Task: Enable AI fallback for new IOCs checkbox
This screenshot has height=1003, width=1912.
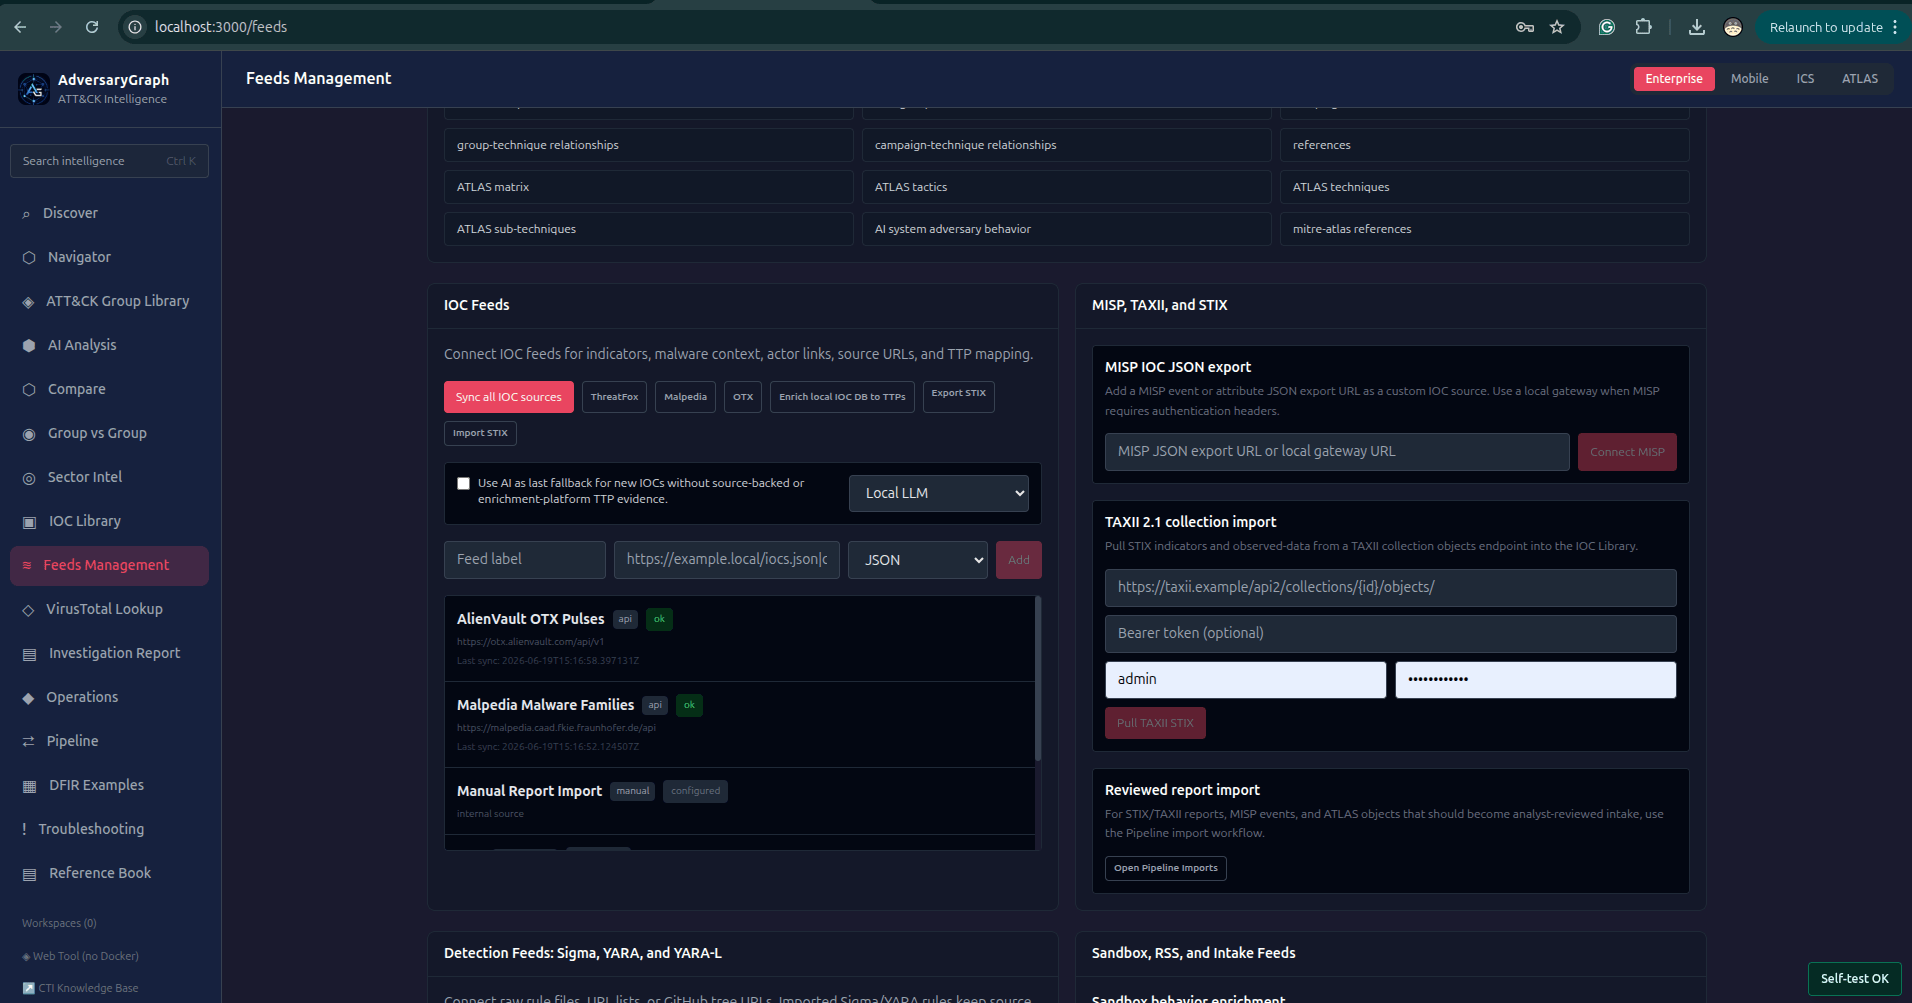Action: tap(463, 483)
